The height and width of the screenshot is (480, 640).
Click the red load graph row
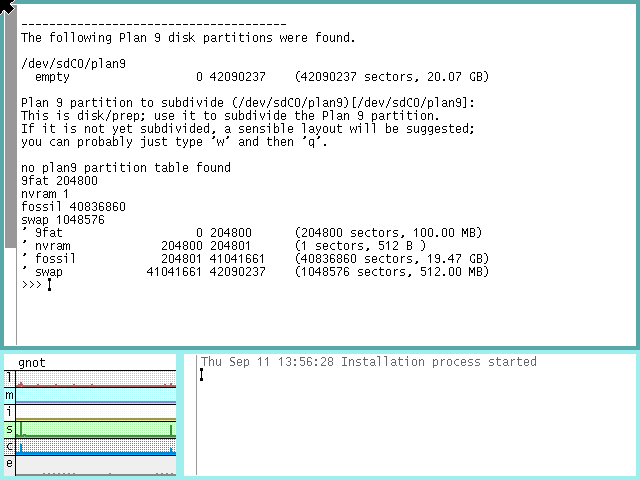(x=96, y=379)
